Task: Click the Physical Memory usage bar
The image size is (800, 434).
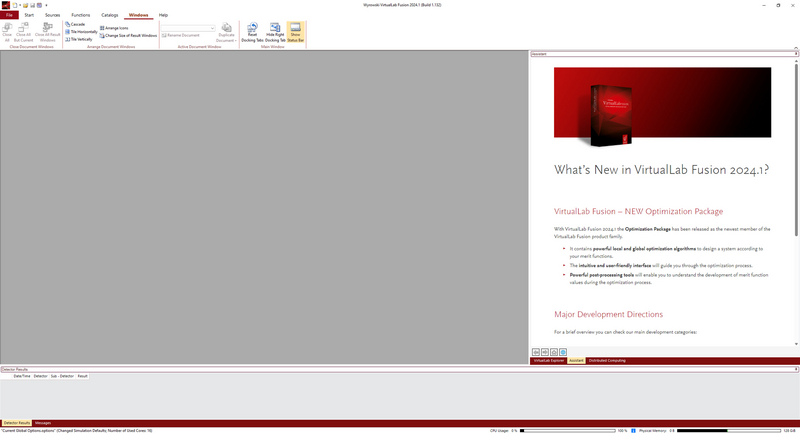Action: [729, 431]
